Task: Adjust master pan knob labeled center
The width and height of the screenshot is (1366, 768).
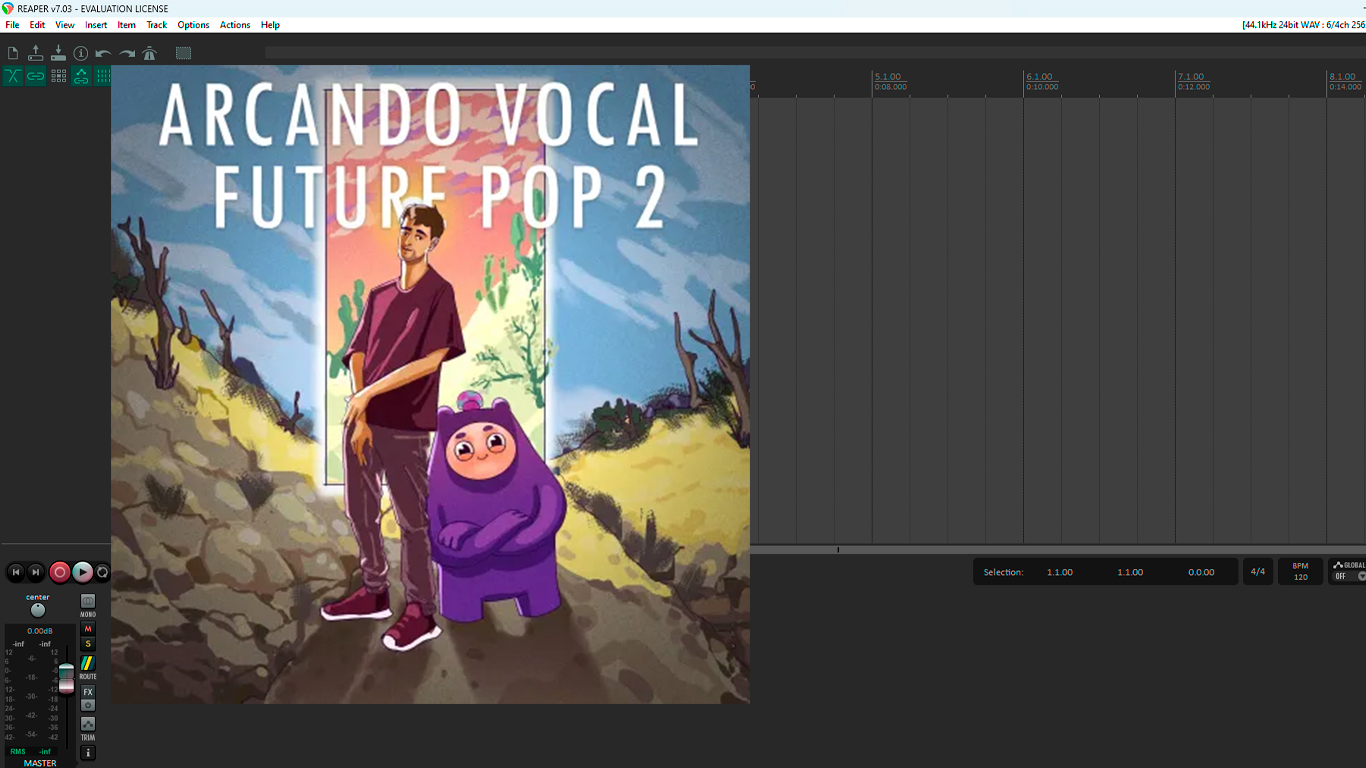Action: coord(38,610)
